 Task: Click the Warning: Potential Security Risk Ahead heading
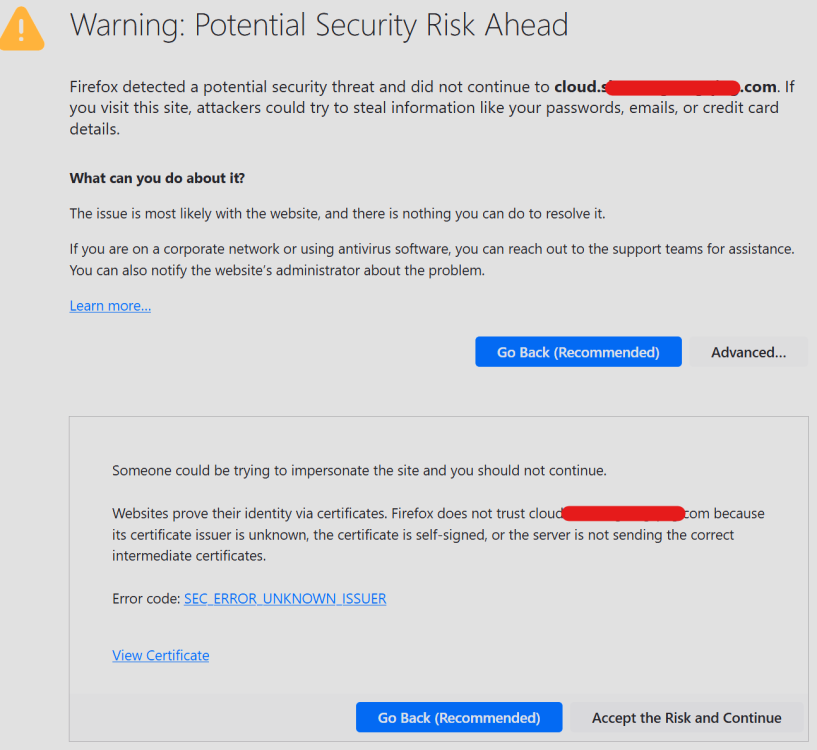tap(319, 25)
